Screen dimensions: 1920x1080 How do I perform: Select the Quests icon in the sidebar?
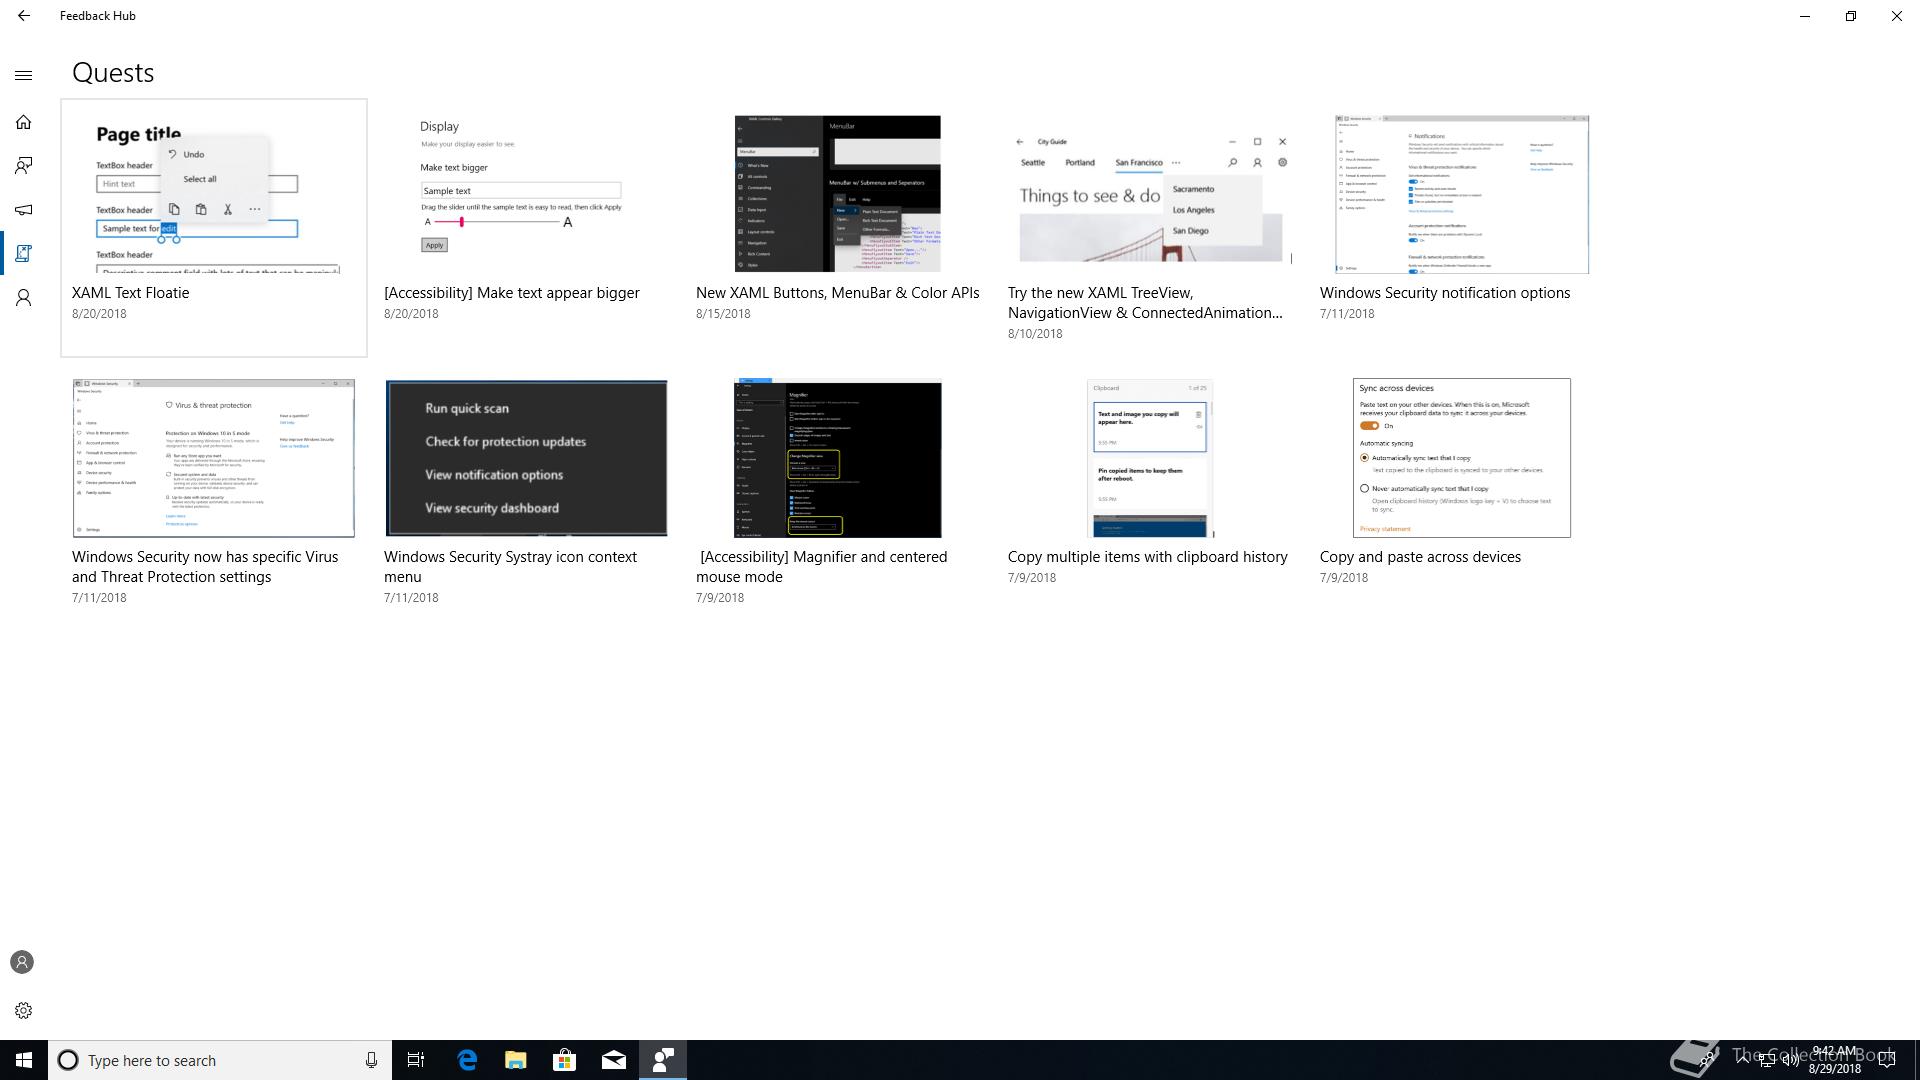pos(24,253)
